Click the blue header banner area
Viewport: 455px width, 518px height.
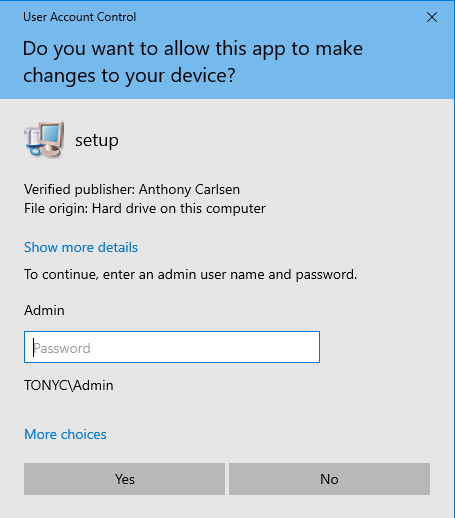(227, 50)
